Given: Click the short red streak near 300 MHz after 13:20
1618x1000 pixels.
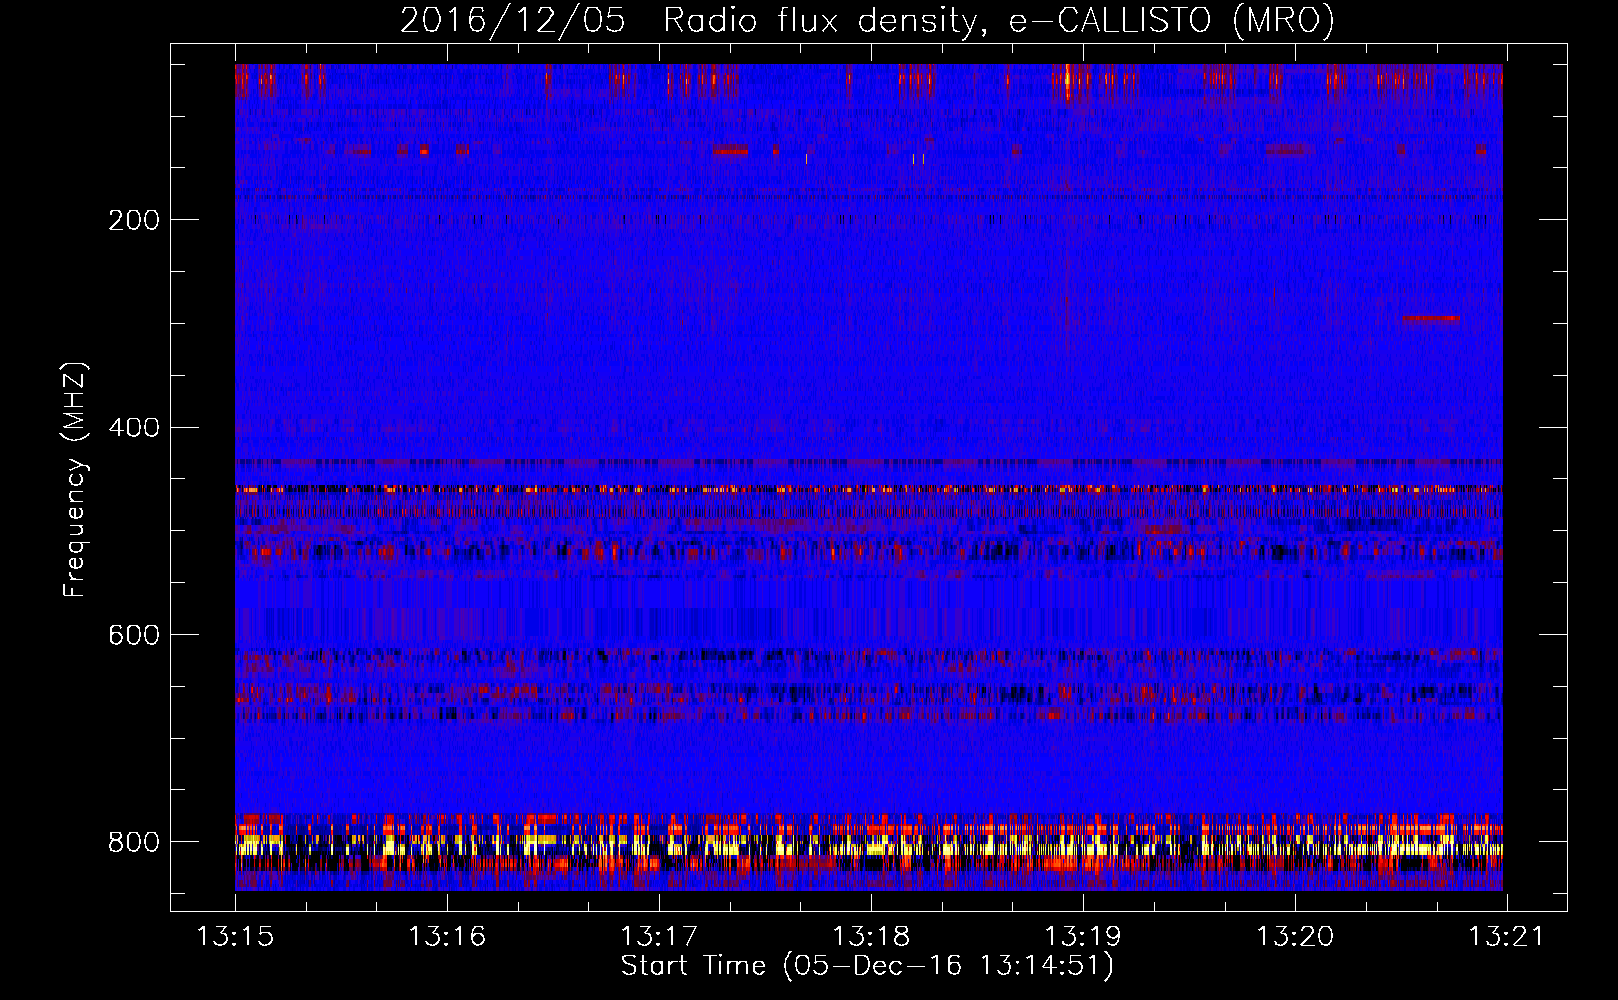Looking at the screenshot, I should pos(1431,318).
